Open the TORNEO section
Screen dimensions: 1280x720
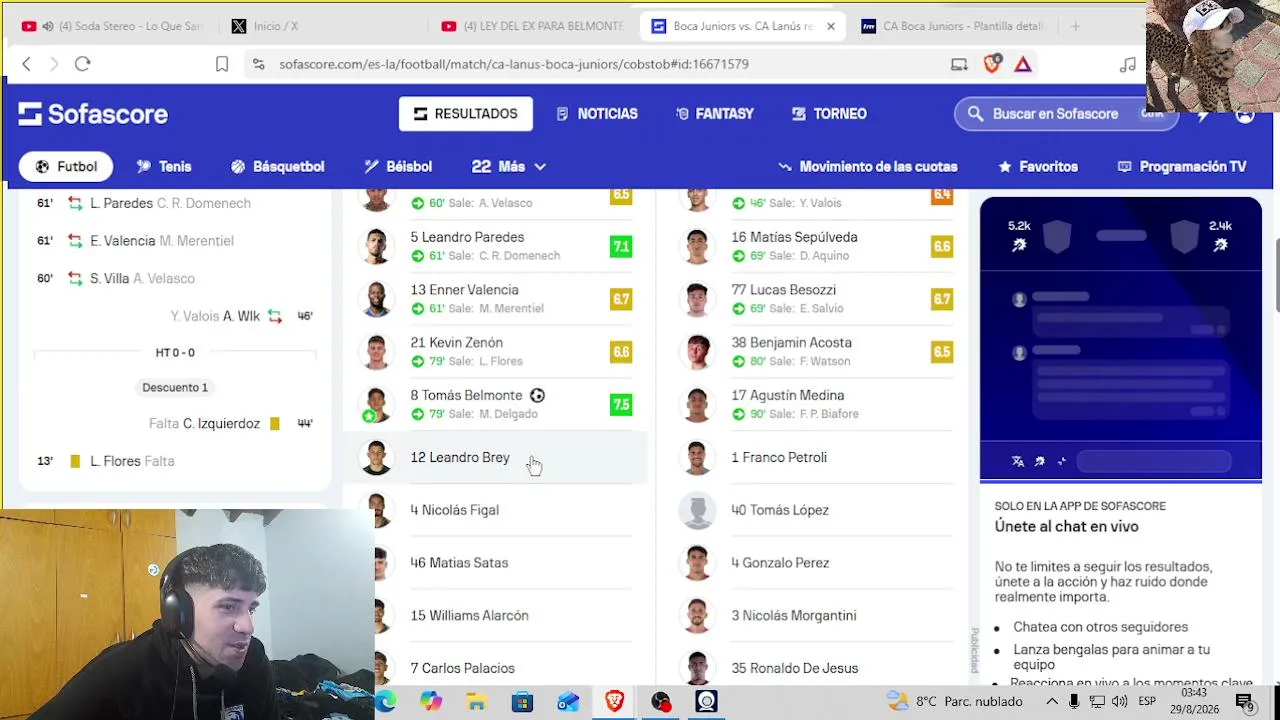coord(829,114)
